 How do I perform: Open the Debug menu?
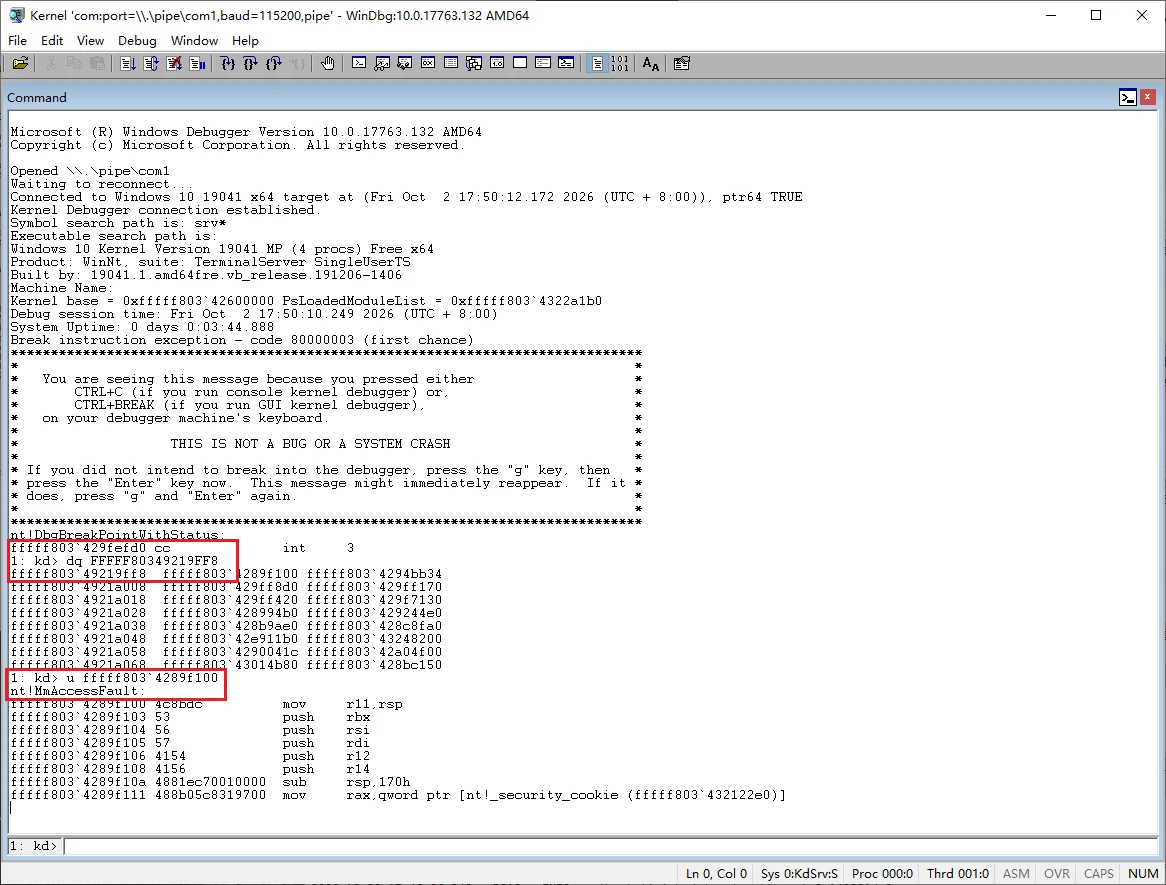click(137, 40)
